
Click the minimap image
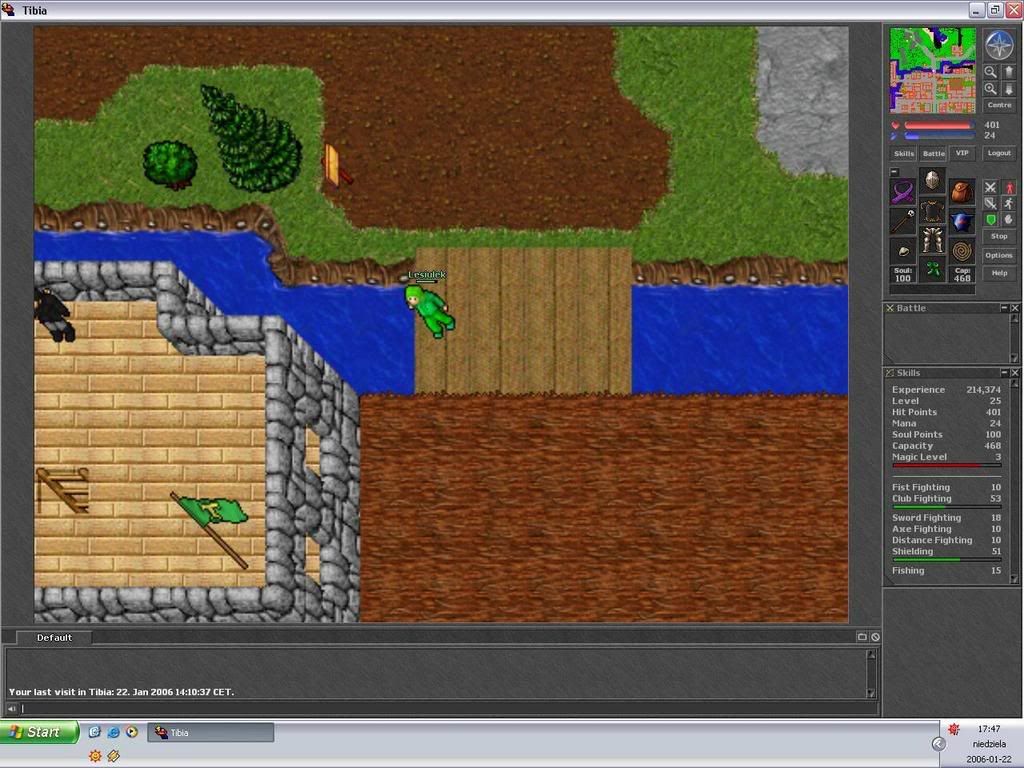pos(933,71)
